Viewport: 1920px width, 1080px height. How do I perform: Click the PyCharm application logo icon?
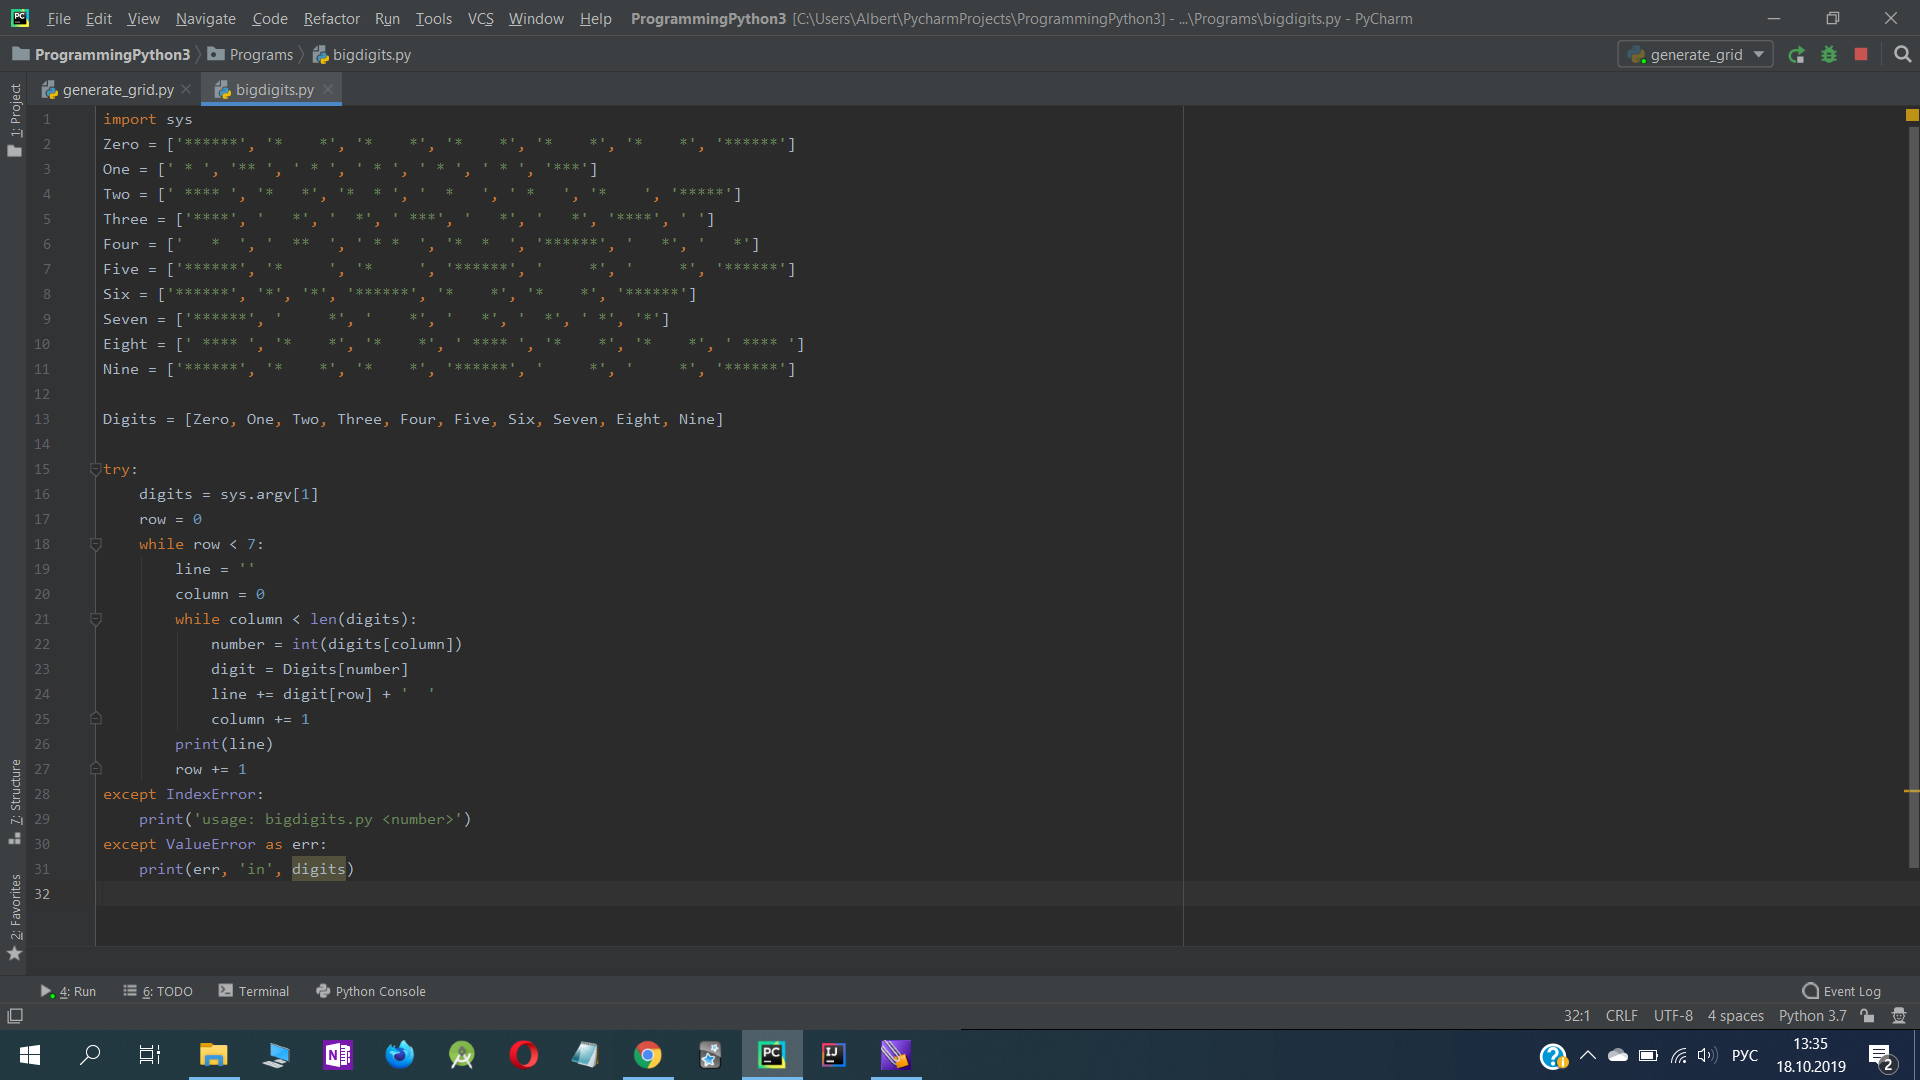(20, 18)
